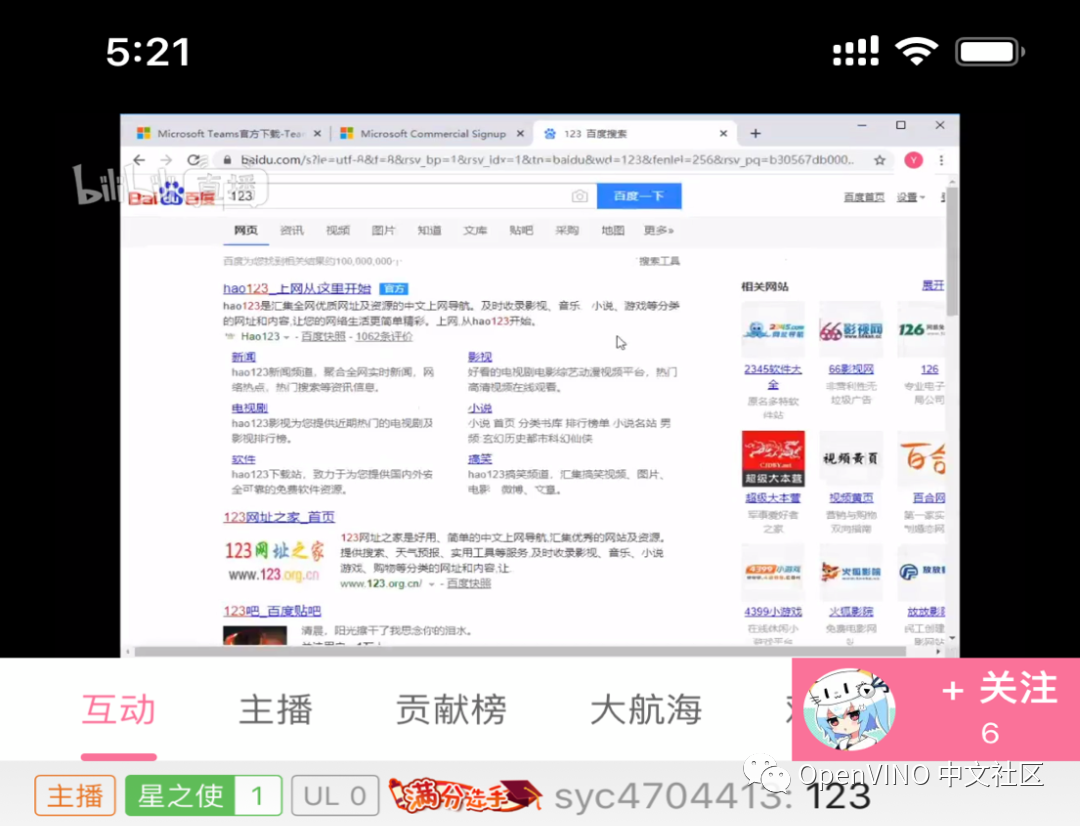The height and width of the screenshot is (826, 1080).
Task: Select the 视频 search tab
Action: tap(338, 230)
